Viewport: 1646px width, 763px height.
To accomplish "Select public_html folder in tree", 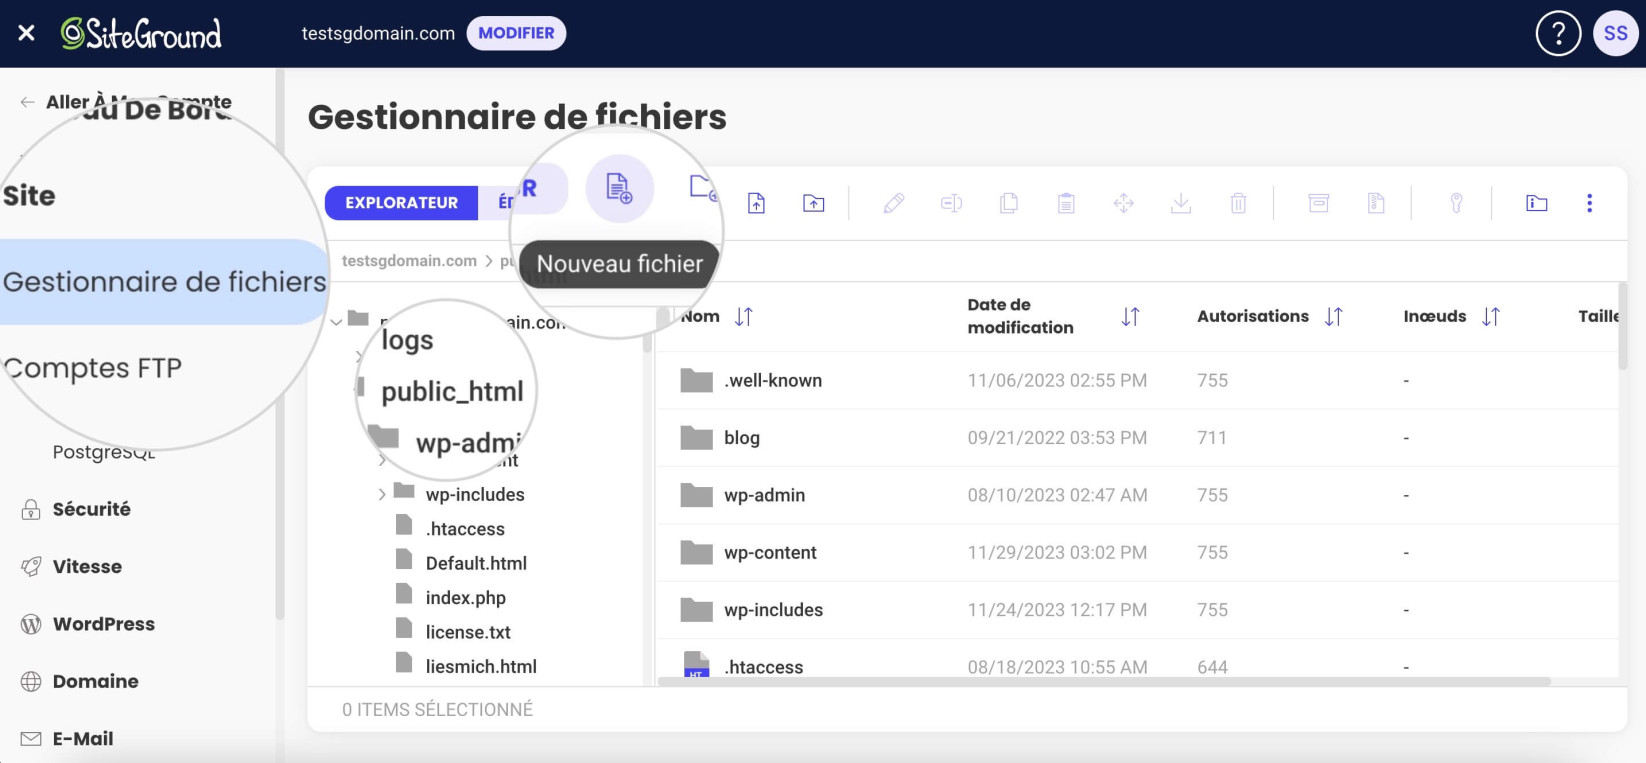I will click(x=452, y=391).
